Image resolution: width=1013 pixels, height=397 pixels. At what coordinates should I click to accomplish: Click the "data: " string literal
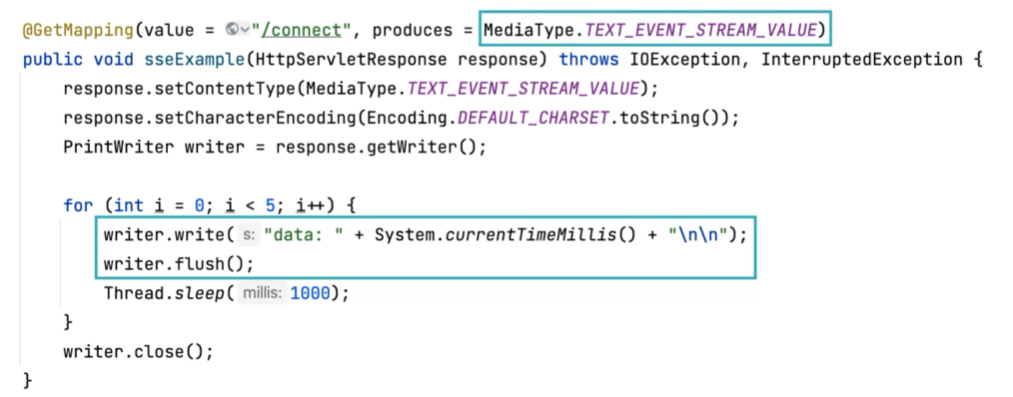pyautogui.click(x=303, y=236)
